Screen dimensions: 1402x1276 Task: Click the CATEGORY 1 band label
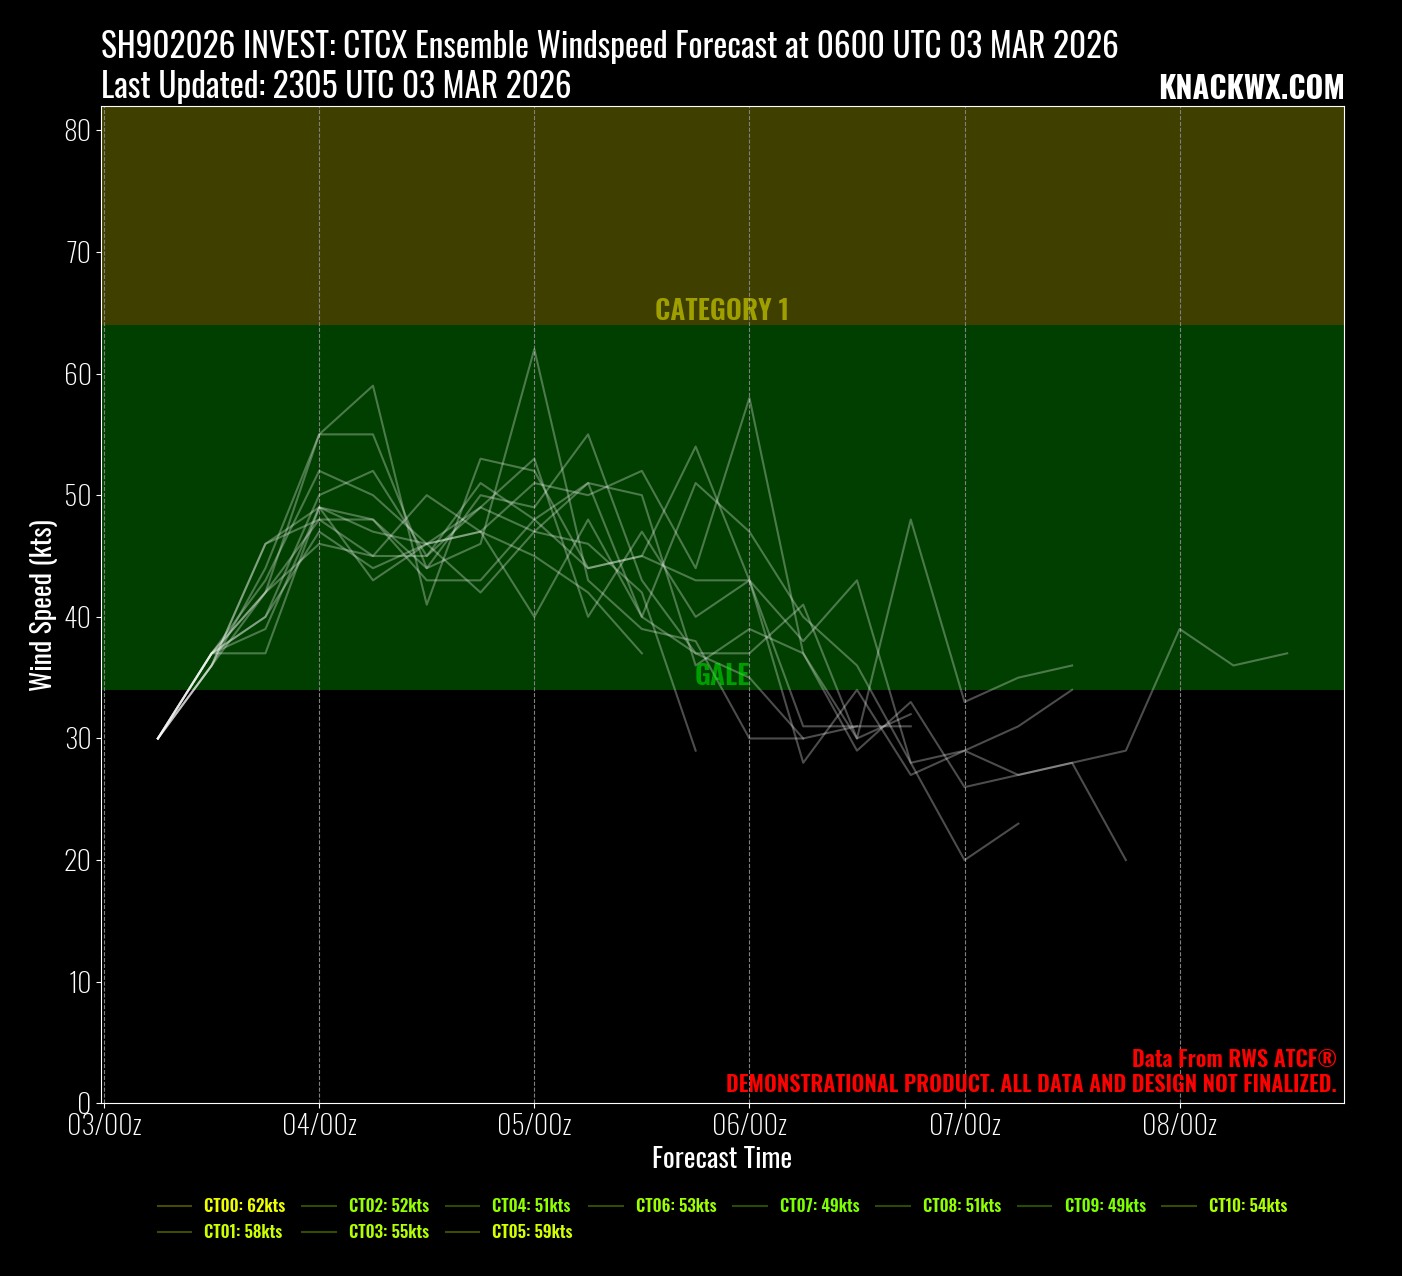[x=721, y=310]
